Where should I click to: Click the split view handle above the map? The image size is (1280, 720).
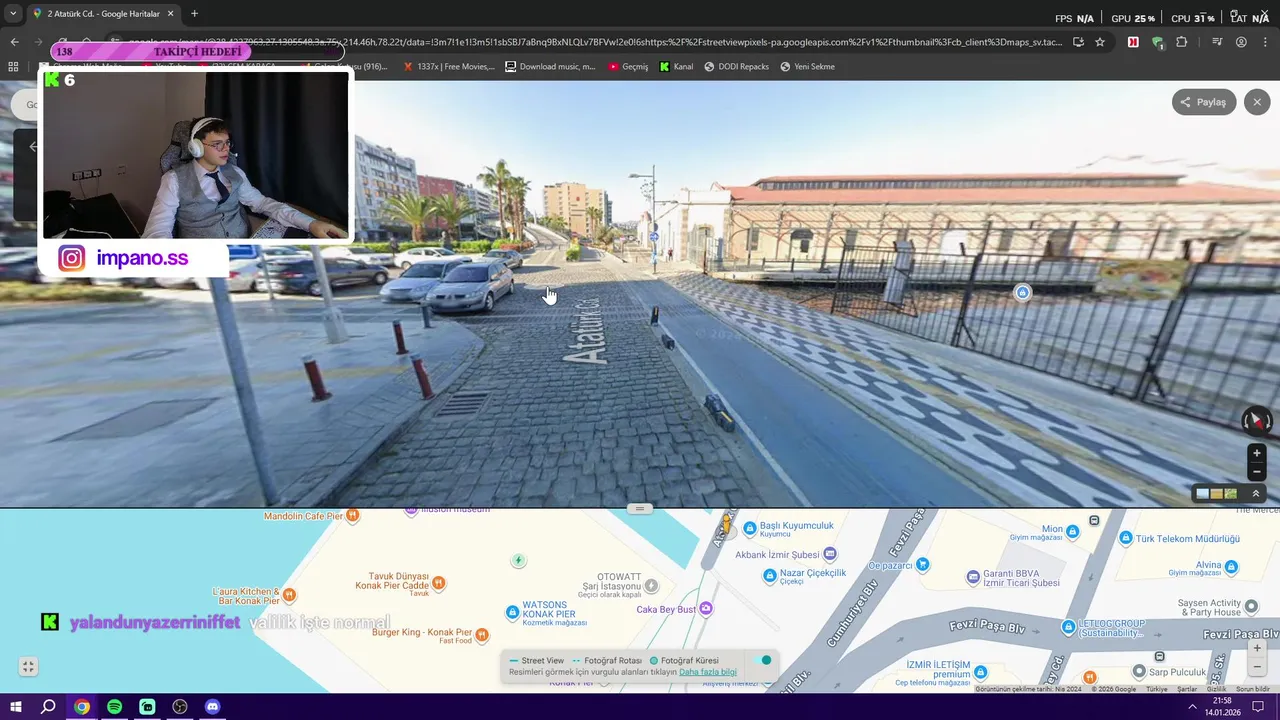click(640, 508)
